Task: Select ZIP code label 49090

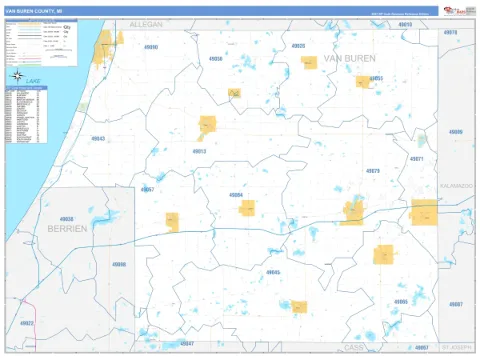Action: tap(151, 47)
